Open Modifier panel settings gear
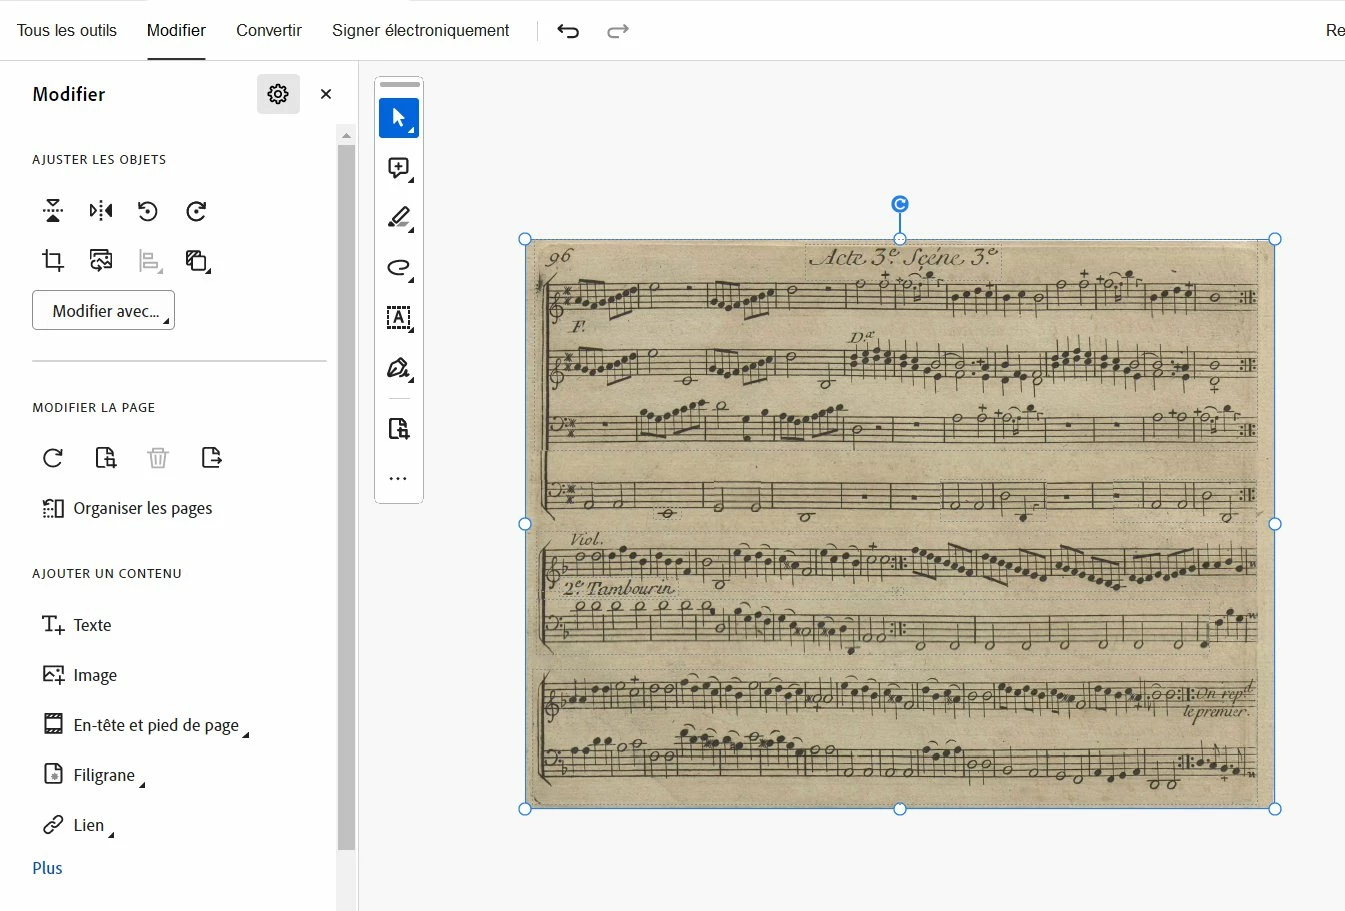The width and height of the screenshot is (1345, 911). coord(278,93)
